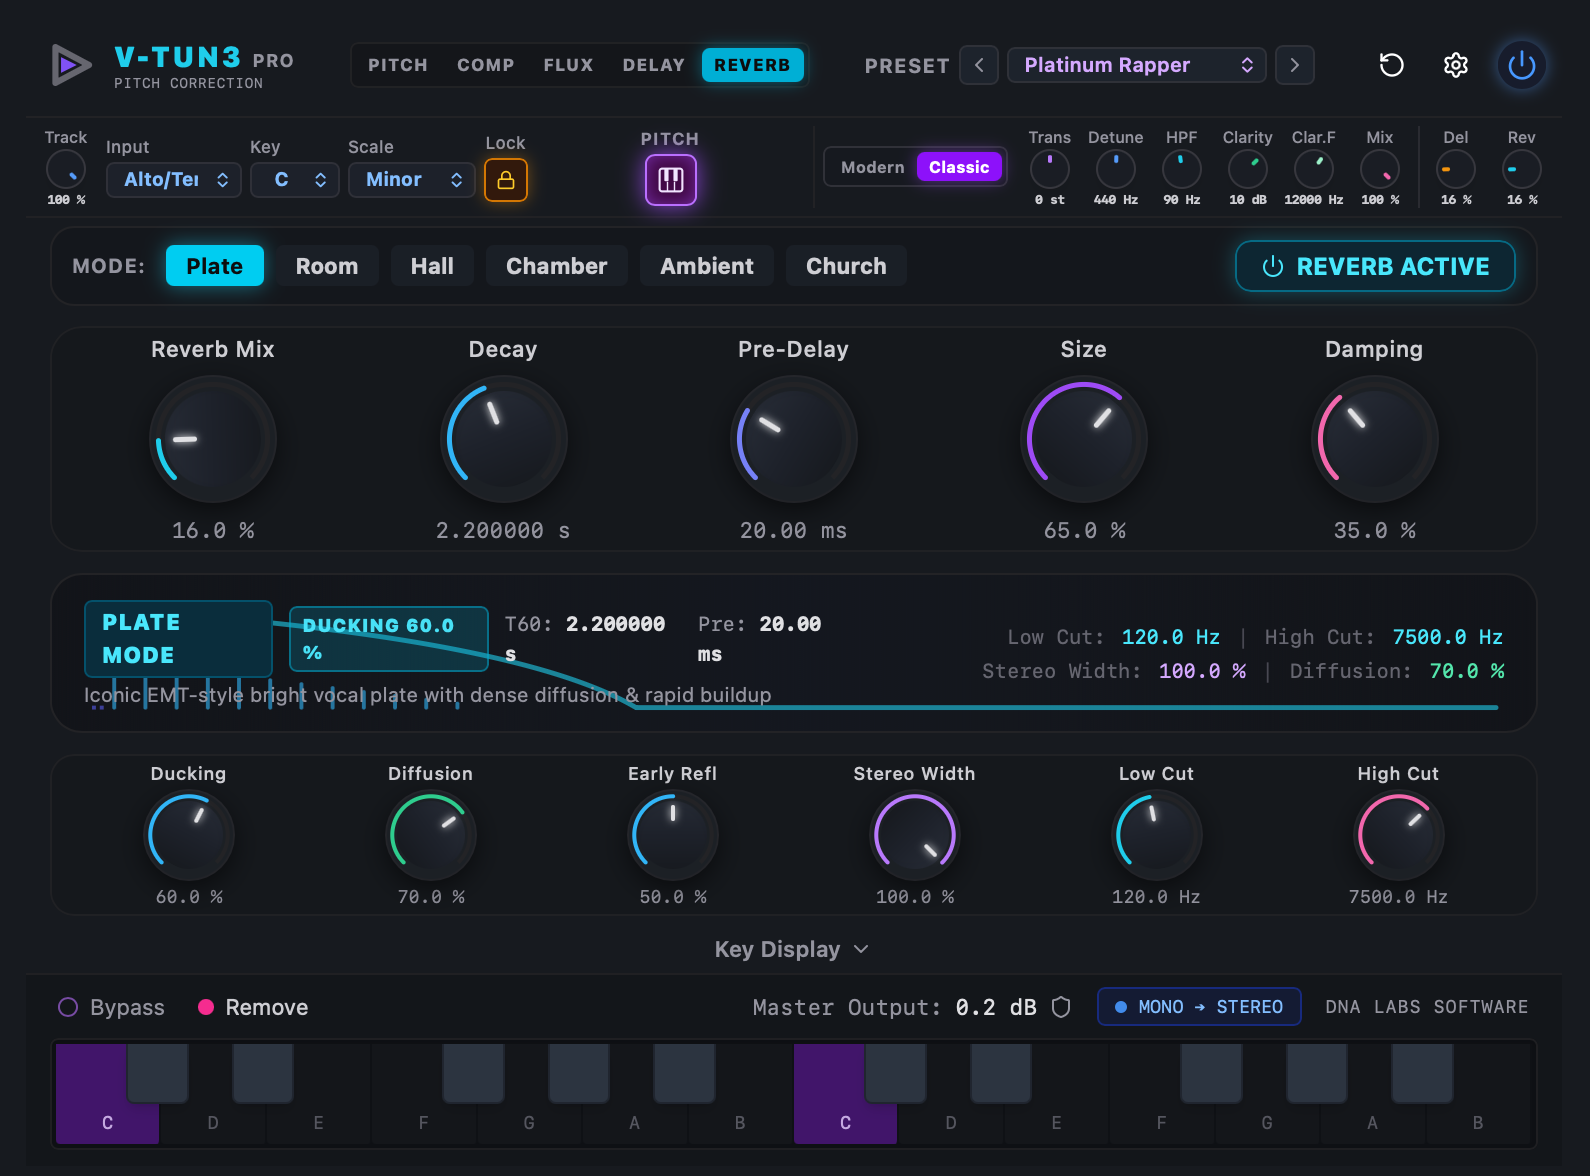Click the Stereo Width knob
The width and height of the screenshot is (1590, 1176).
pyautogui.click(x=915, y=835)
